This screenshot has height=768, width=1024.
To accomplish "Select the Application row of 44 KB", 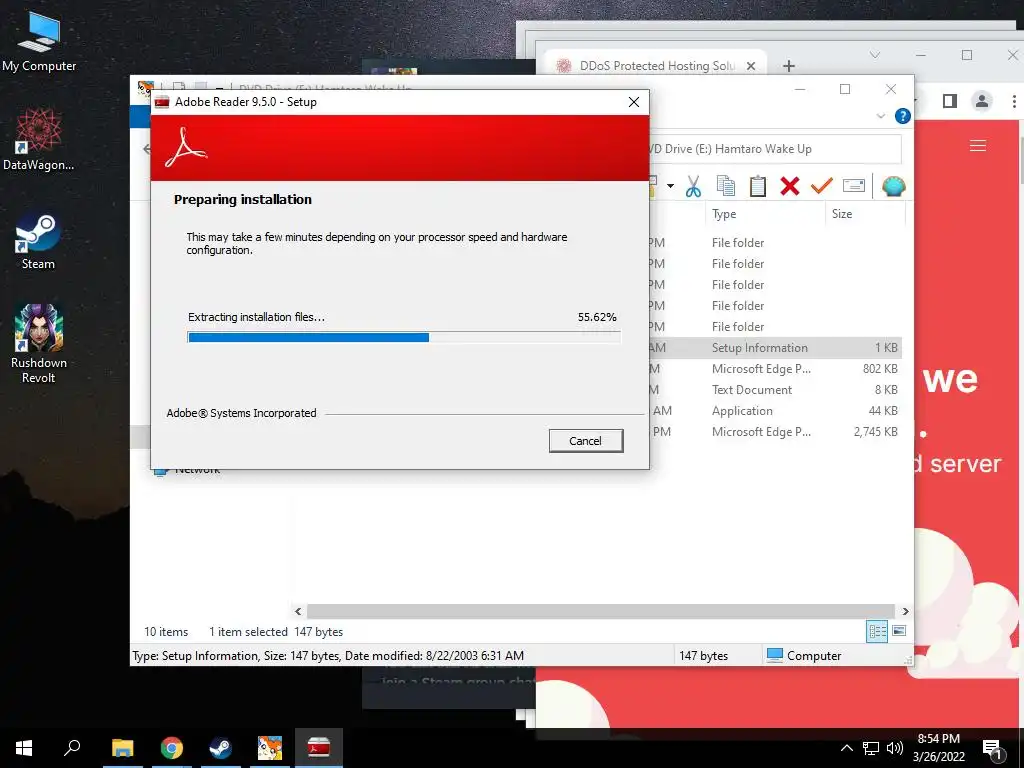I will tap(776, 411).
